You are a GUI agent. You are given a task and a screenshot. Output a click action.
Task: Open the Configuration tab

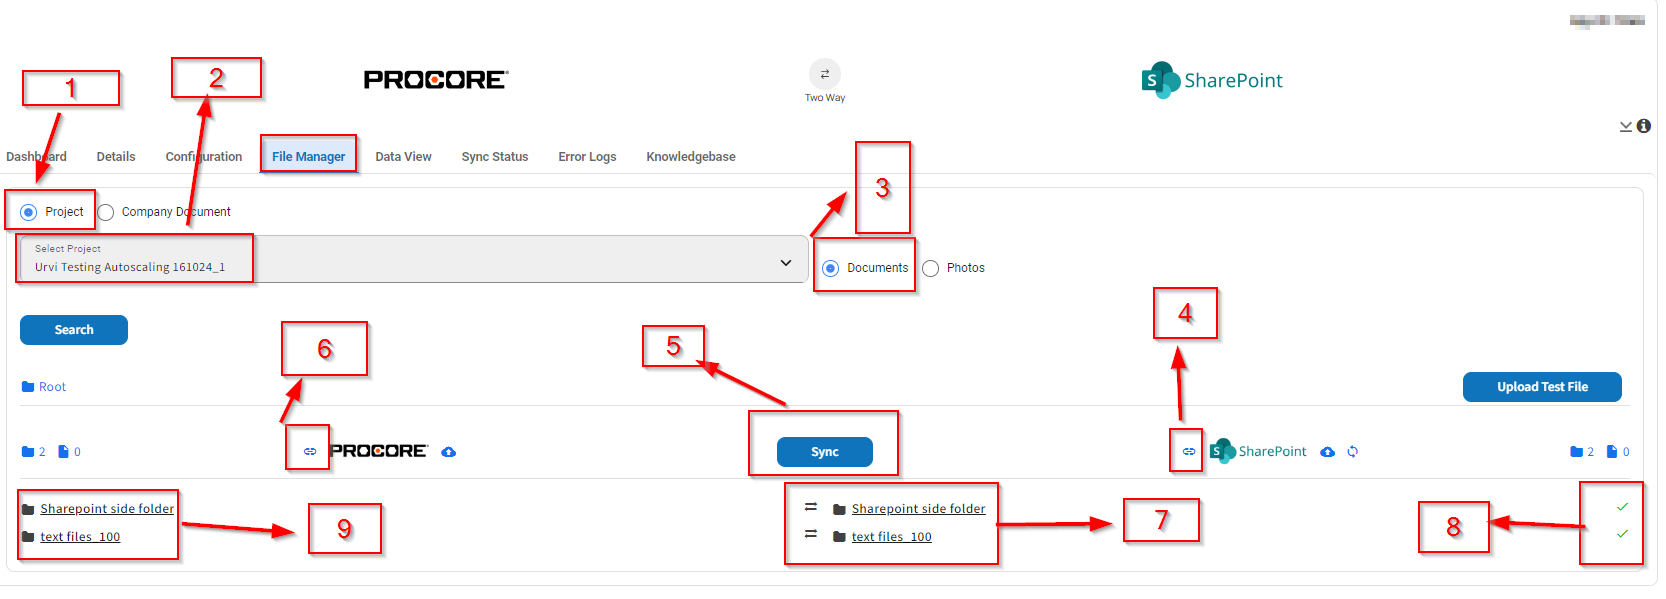click(204, 157)
